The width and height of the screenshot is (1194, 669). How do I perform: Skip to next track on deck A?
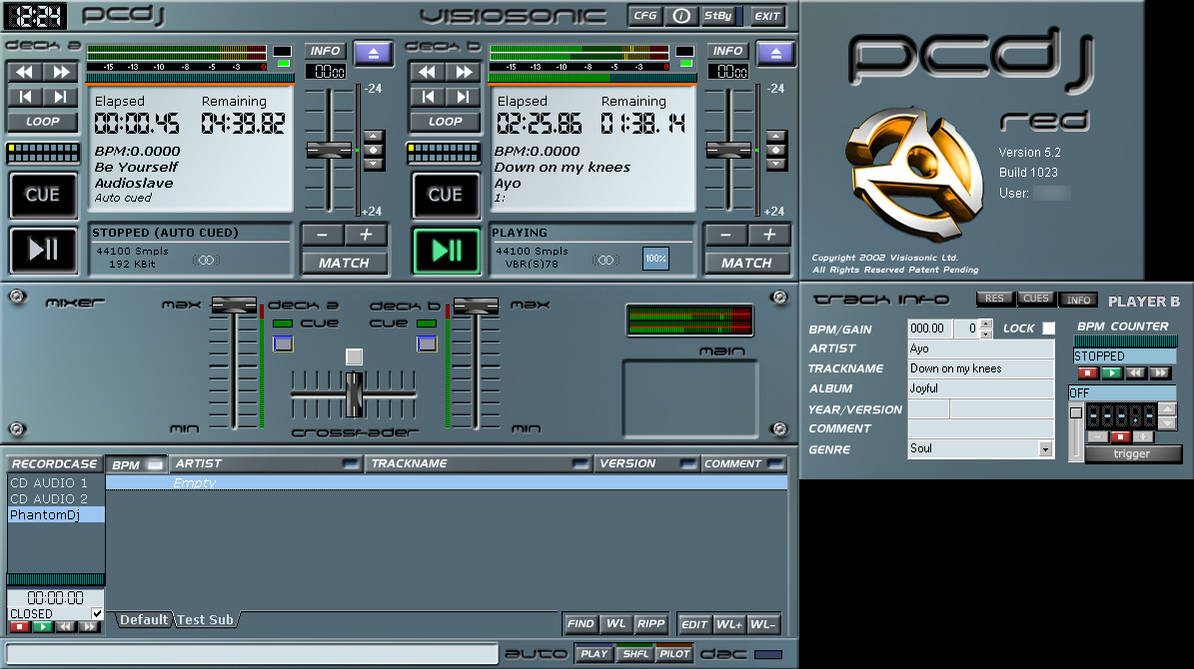pos(61,97)
